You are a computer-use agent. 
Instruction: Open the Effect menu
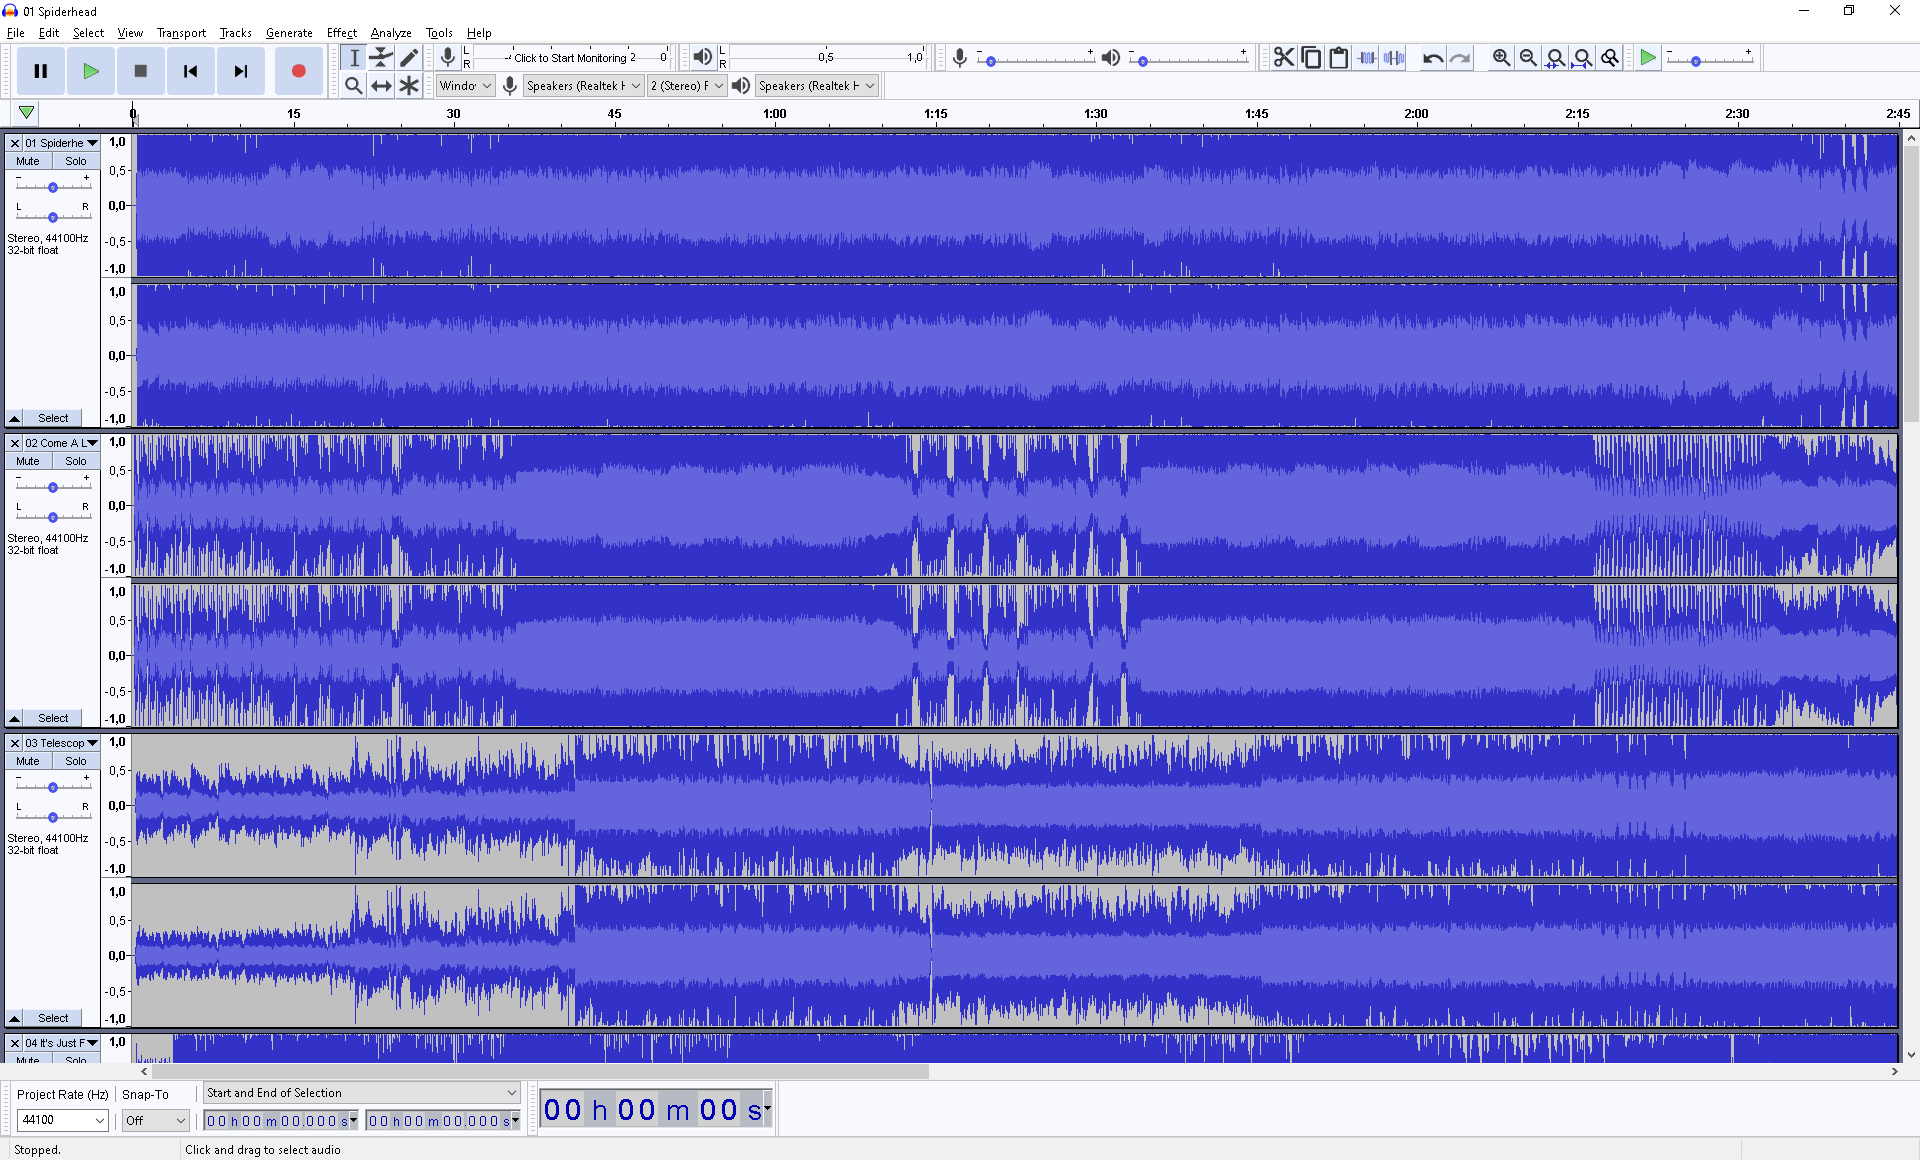[341, 33]
